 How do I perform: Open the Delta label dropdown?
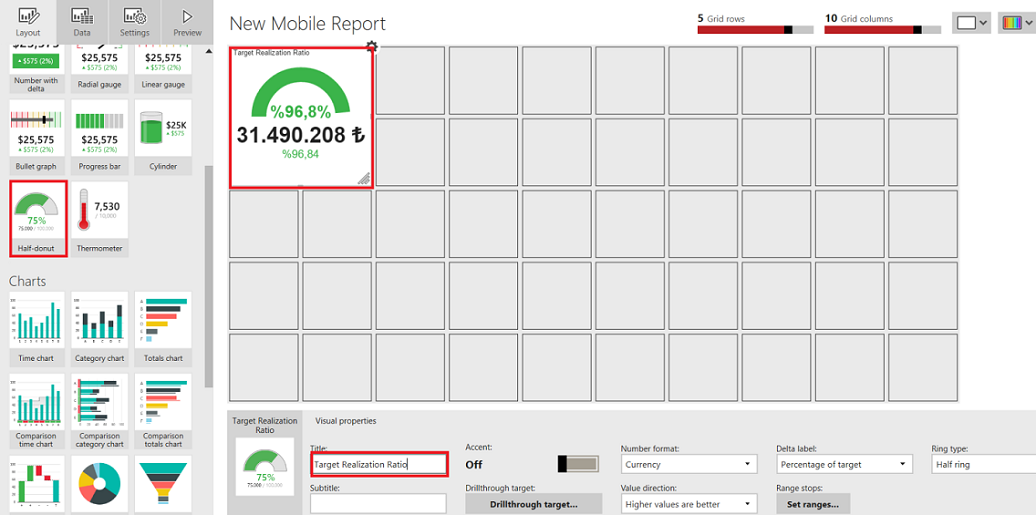844,464
